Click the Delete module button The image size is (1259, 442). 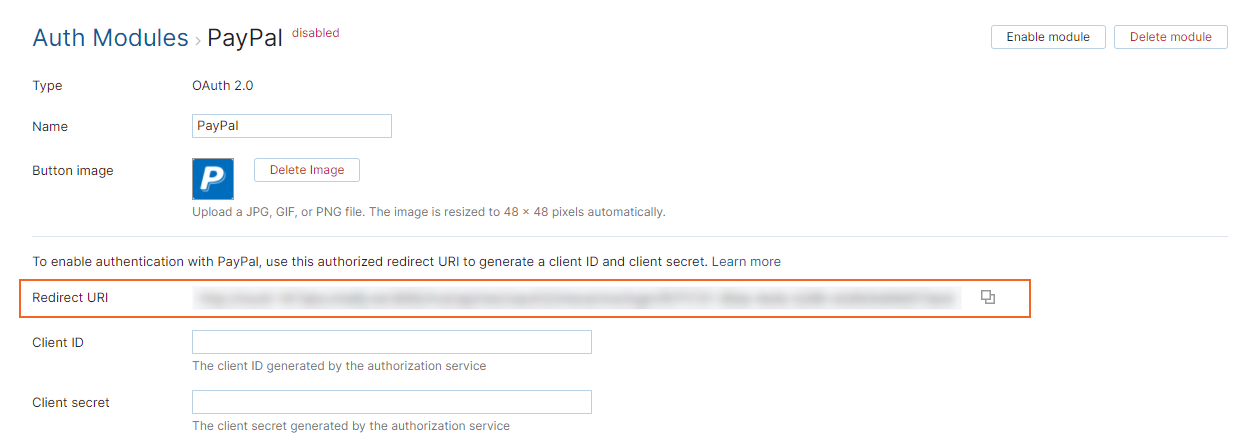pos(1170,37)
